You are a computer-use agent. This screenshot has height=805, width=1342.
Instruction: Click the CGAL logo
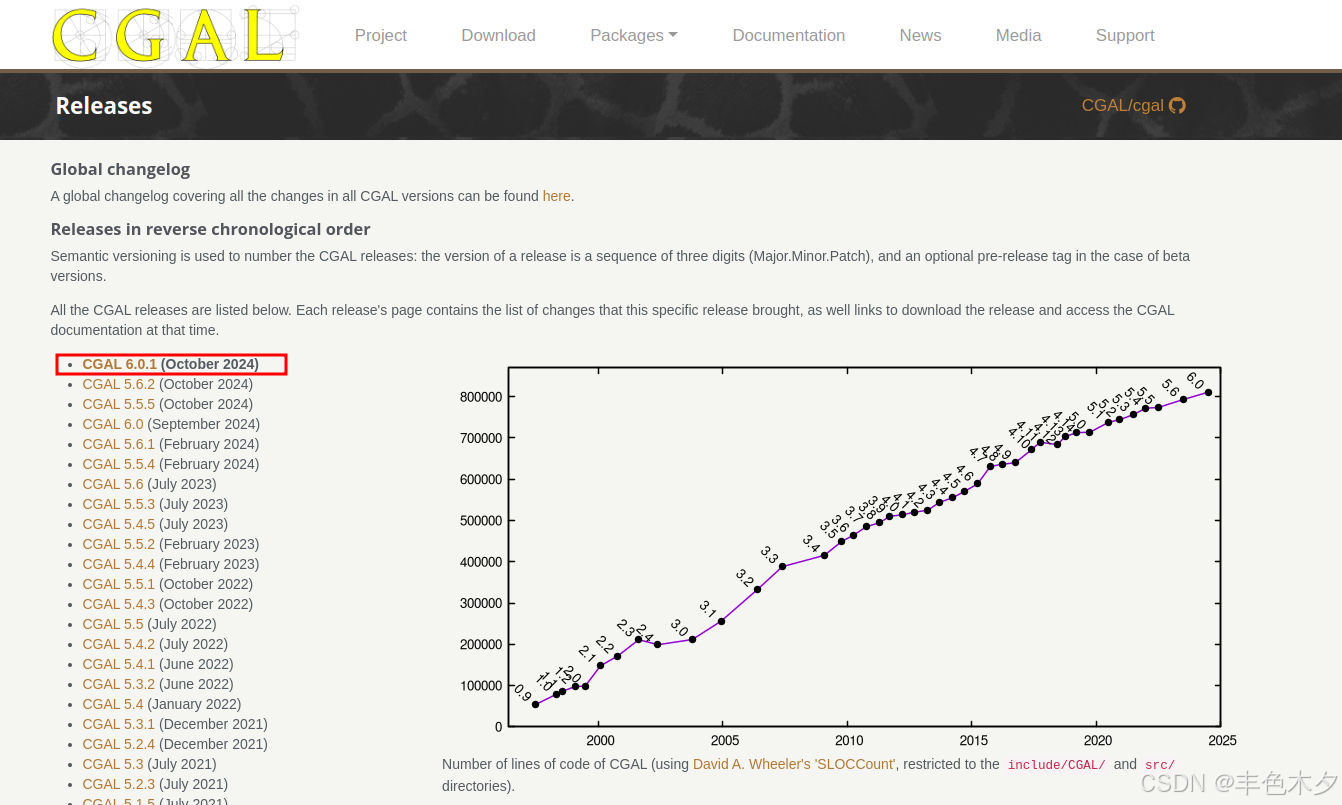click(x=175, y=34)
